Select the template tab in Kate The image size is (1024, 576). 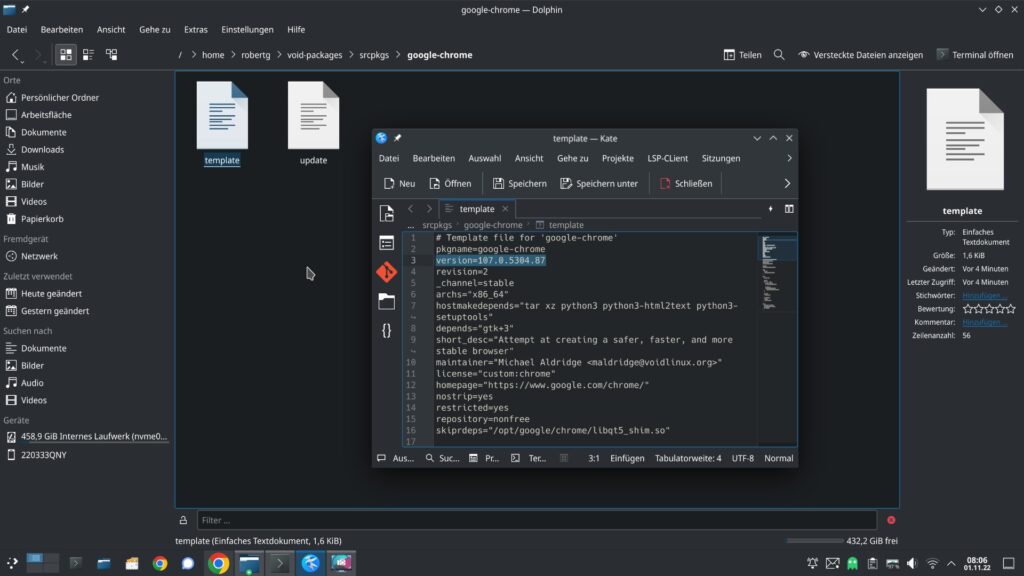click(477, 209)
